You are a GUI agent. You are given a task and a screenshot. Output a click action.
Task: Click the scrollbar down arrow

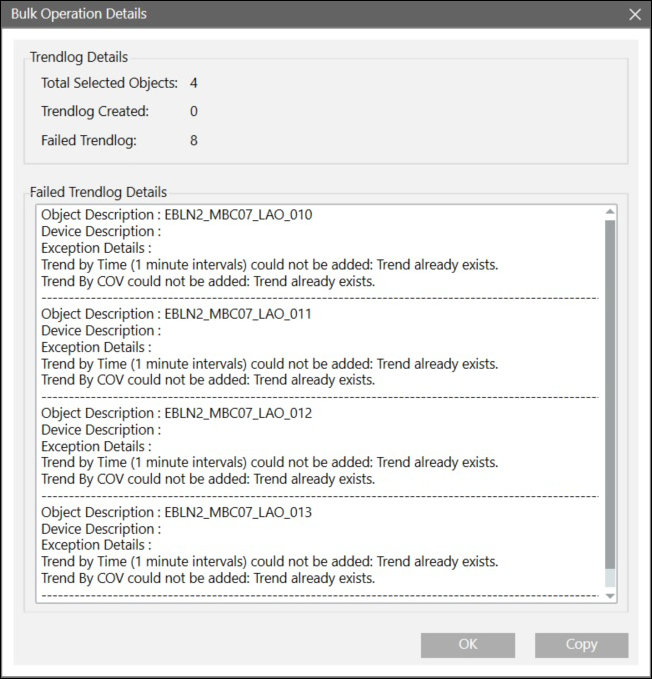(x=610, y=596)
